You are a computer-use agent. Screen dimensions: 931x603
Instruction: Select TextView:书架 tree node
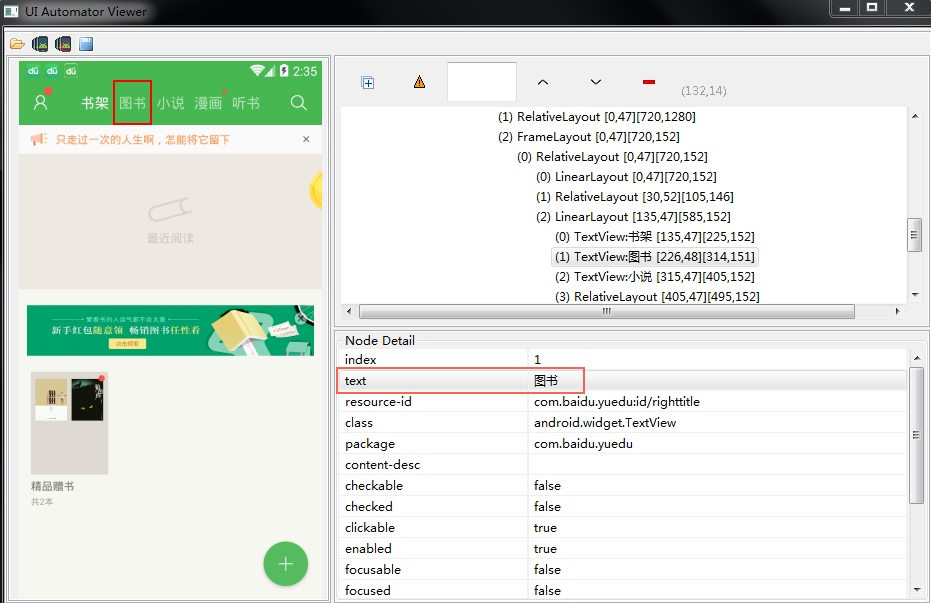coord(654,237)
